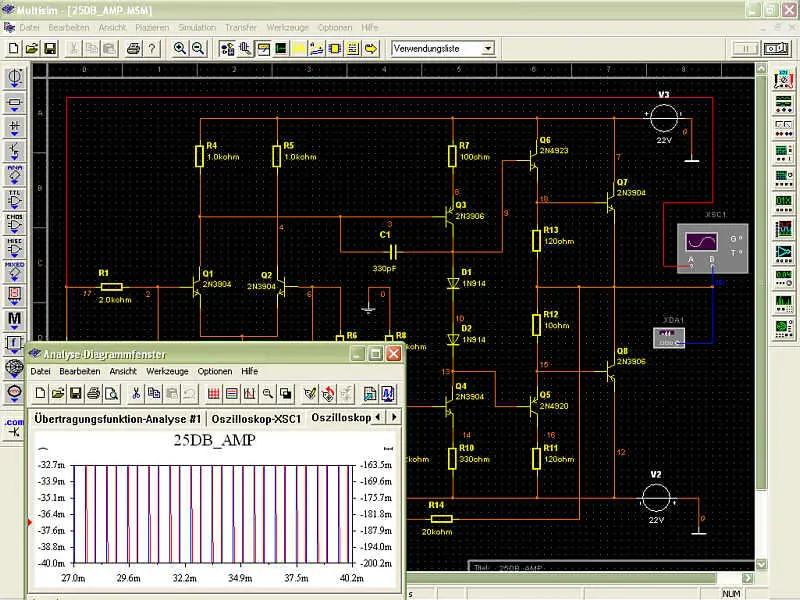Click the Zoom In magnifier icon
The height and width of the screenshot is (600, 800).
click(181, 48)
